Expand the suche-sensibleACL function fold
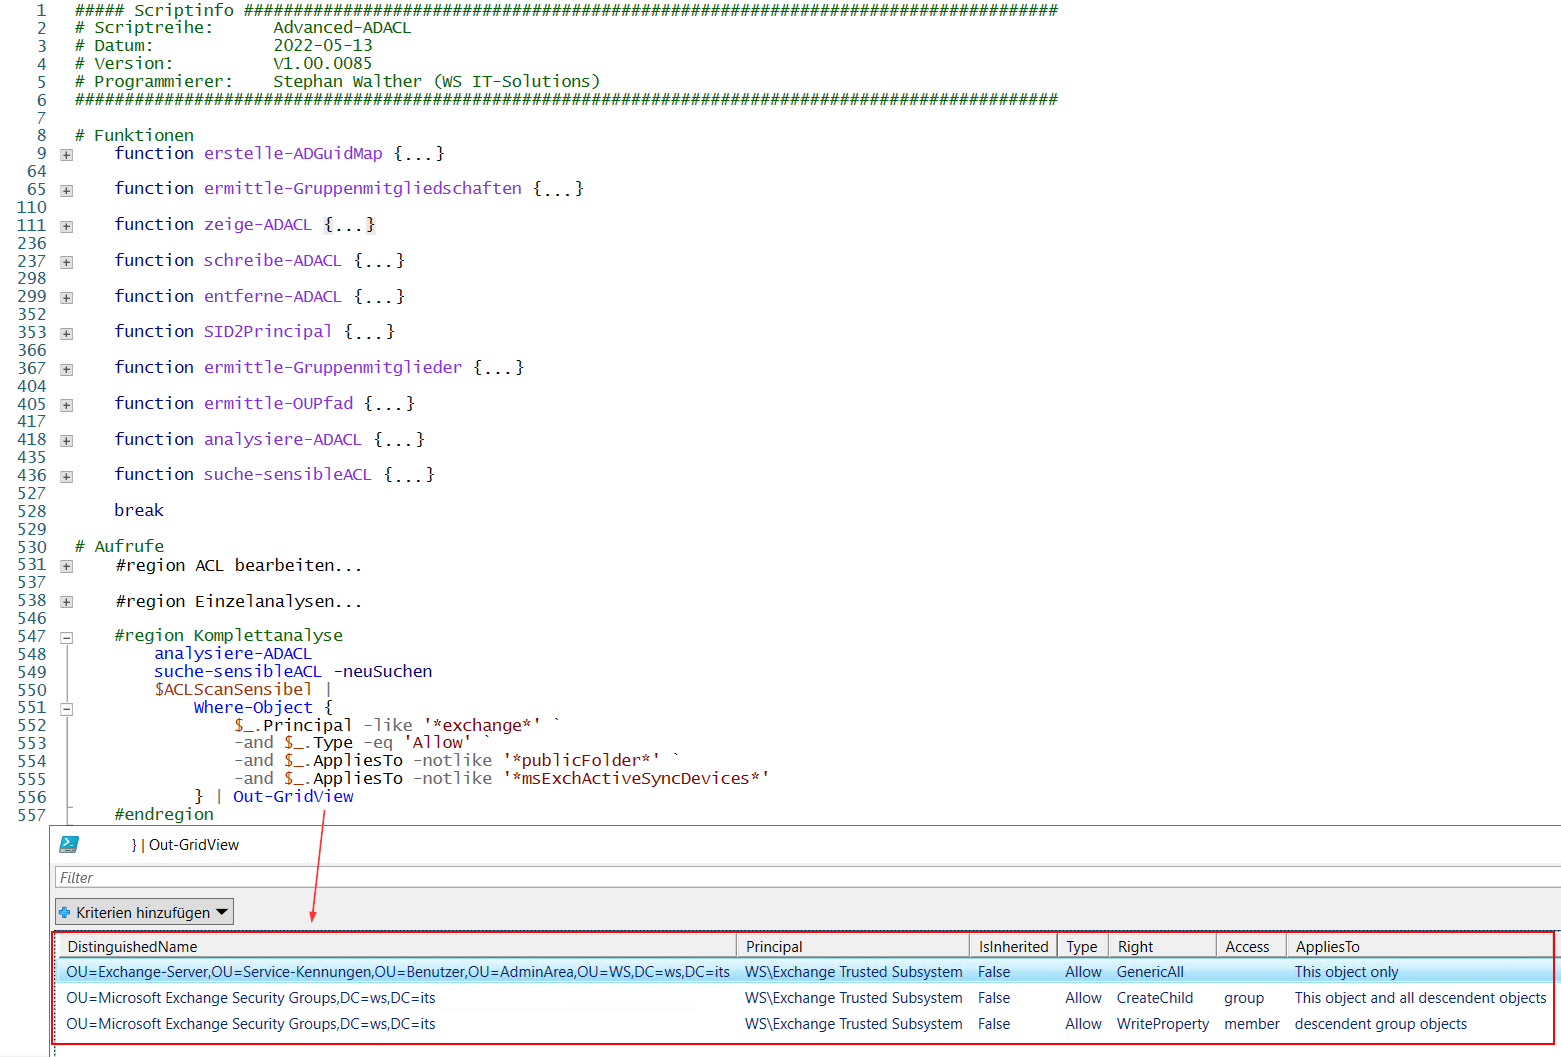 (x=66, y=476)
